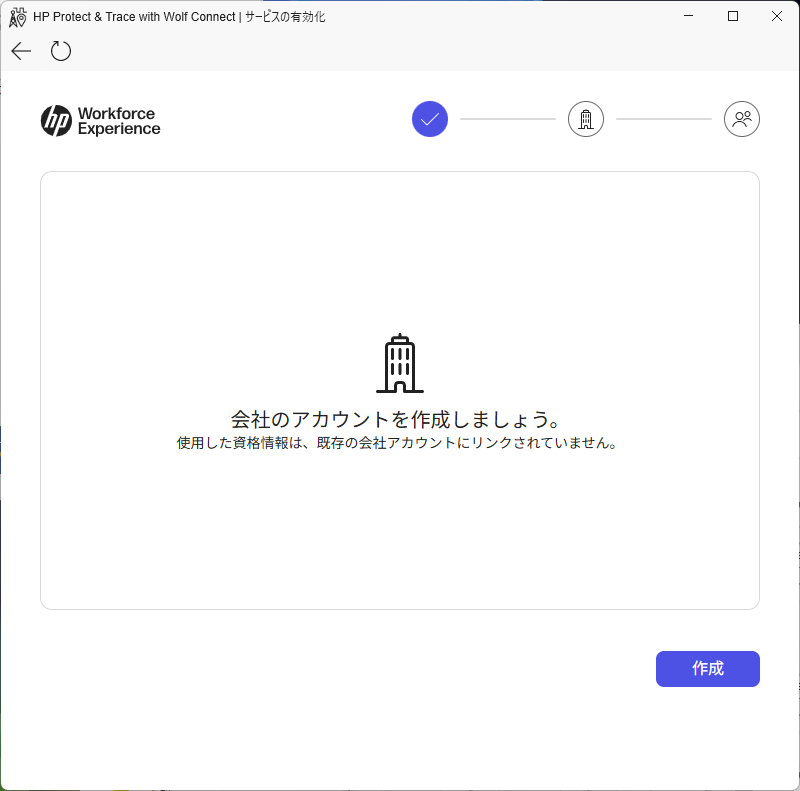This screenshot has width=800, height=791.
Task: Click the HP Protect & Trace app icon in the title bar
Action: pyautogui.click(x=17, y=17)
